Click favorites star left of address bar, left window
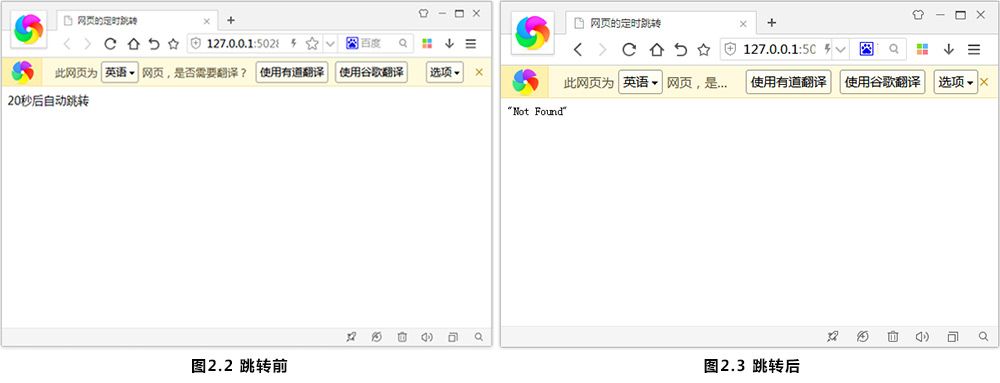The height and width of the screenshot is (383, 1000). (173, 43)
